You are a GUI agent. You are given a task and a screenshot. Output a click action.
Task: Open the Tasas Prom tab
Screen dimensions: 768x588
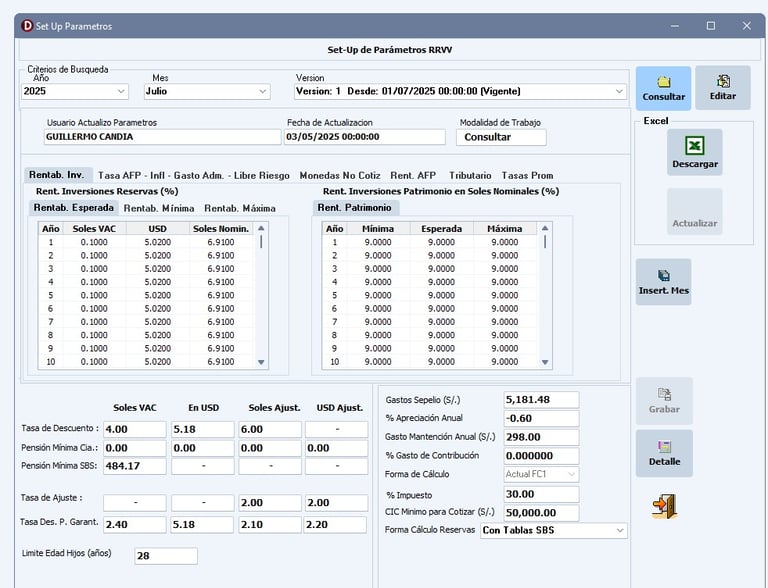(x=527, y=175)
